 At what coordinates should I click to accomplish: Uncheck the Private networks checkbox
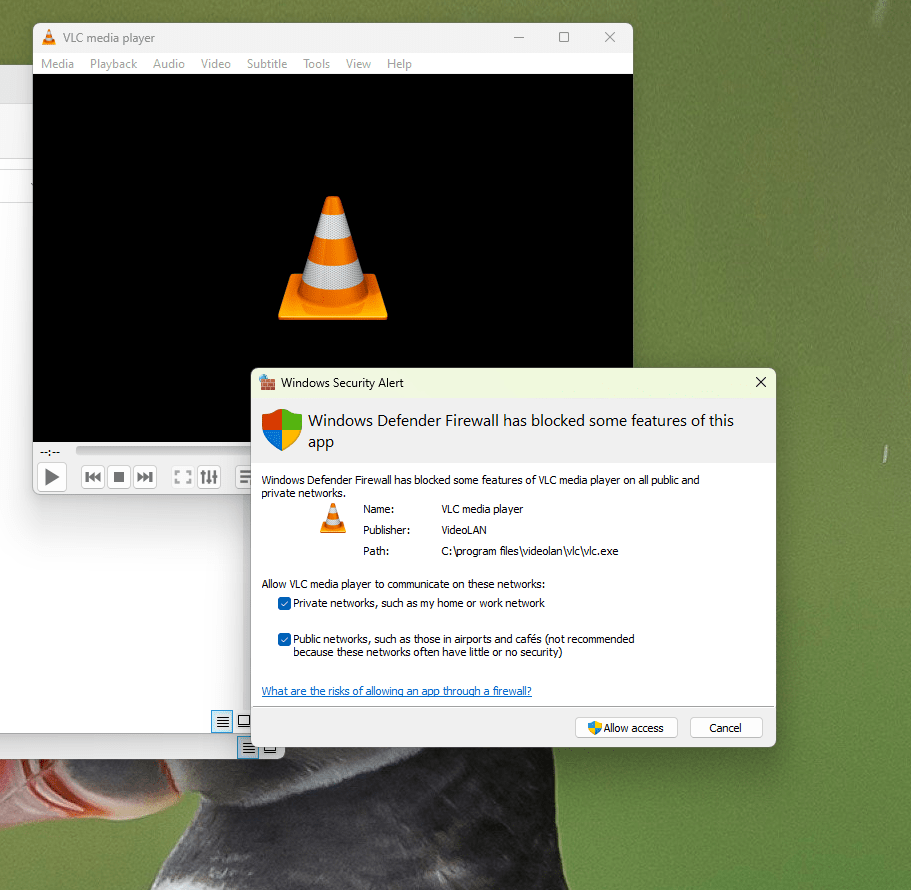click(x=284, y=604)
